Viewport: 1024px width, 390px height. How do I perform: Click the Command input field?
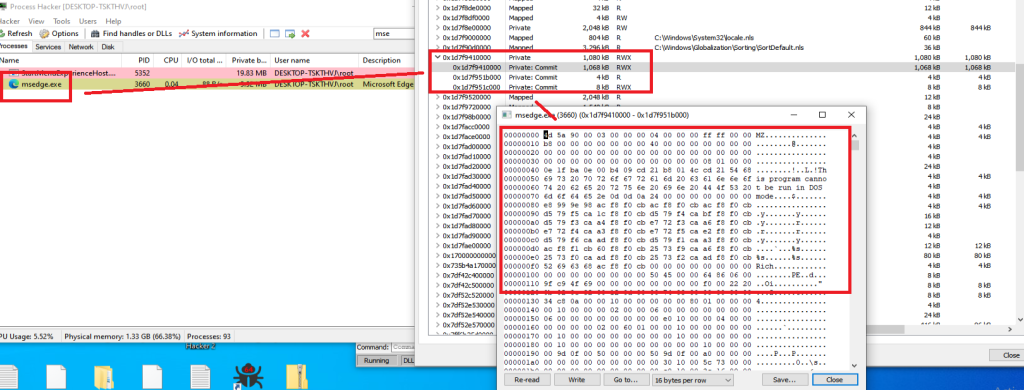403,348
